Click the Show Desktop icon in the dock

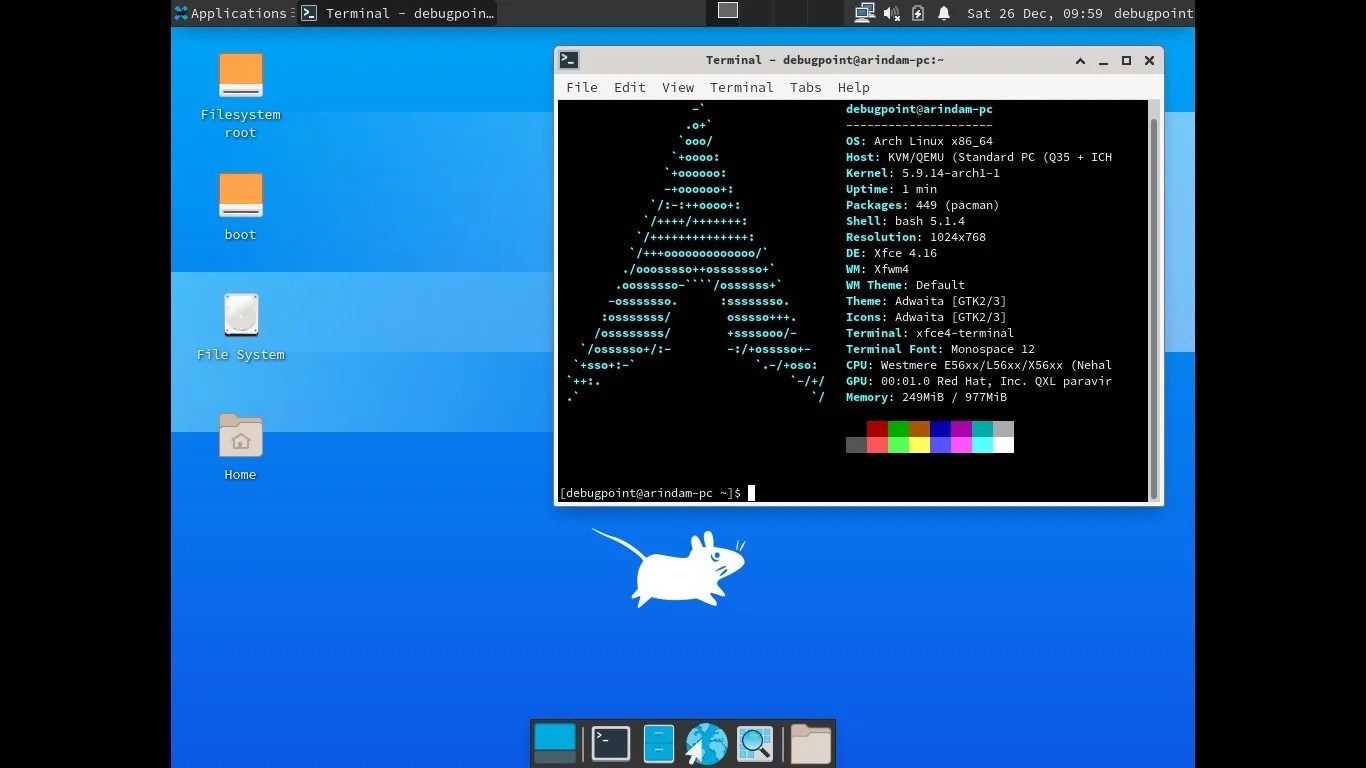coord(555,743)
